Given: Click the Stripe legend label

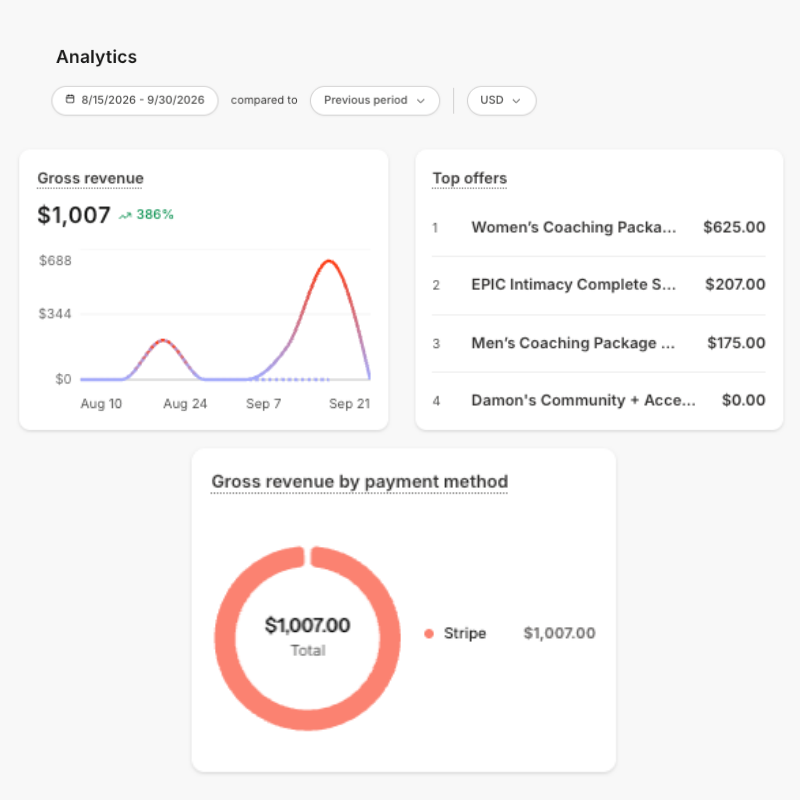Looking at the screenshot, I should [465, 634].
